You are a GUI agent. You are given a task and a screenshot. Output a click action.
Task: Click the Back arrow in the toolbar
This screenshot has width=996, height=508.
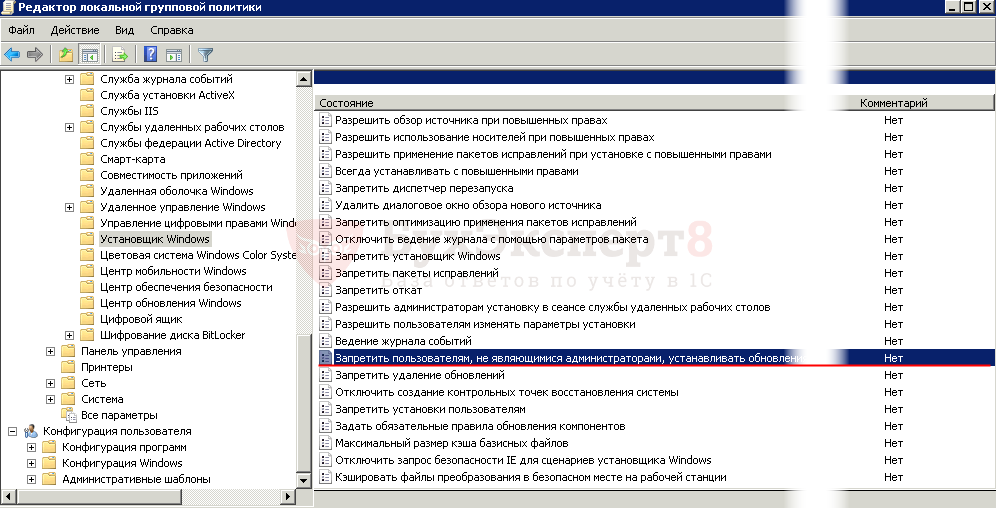12,54
